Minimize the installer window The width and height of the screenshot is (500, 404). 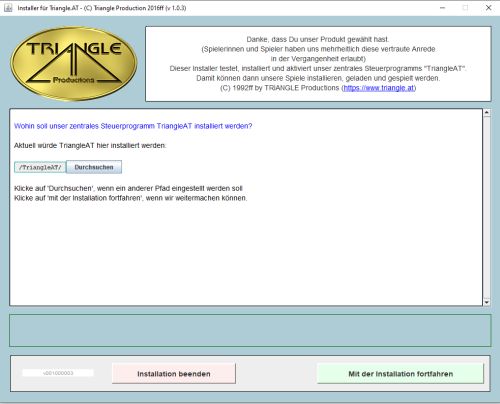point(442,8)
